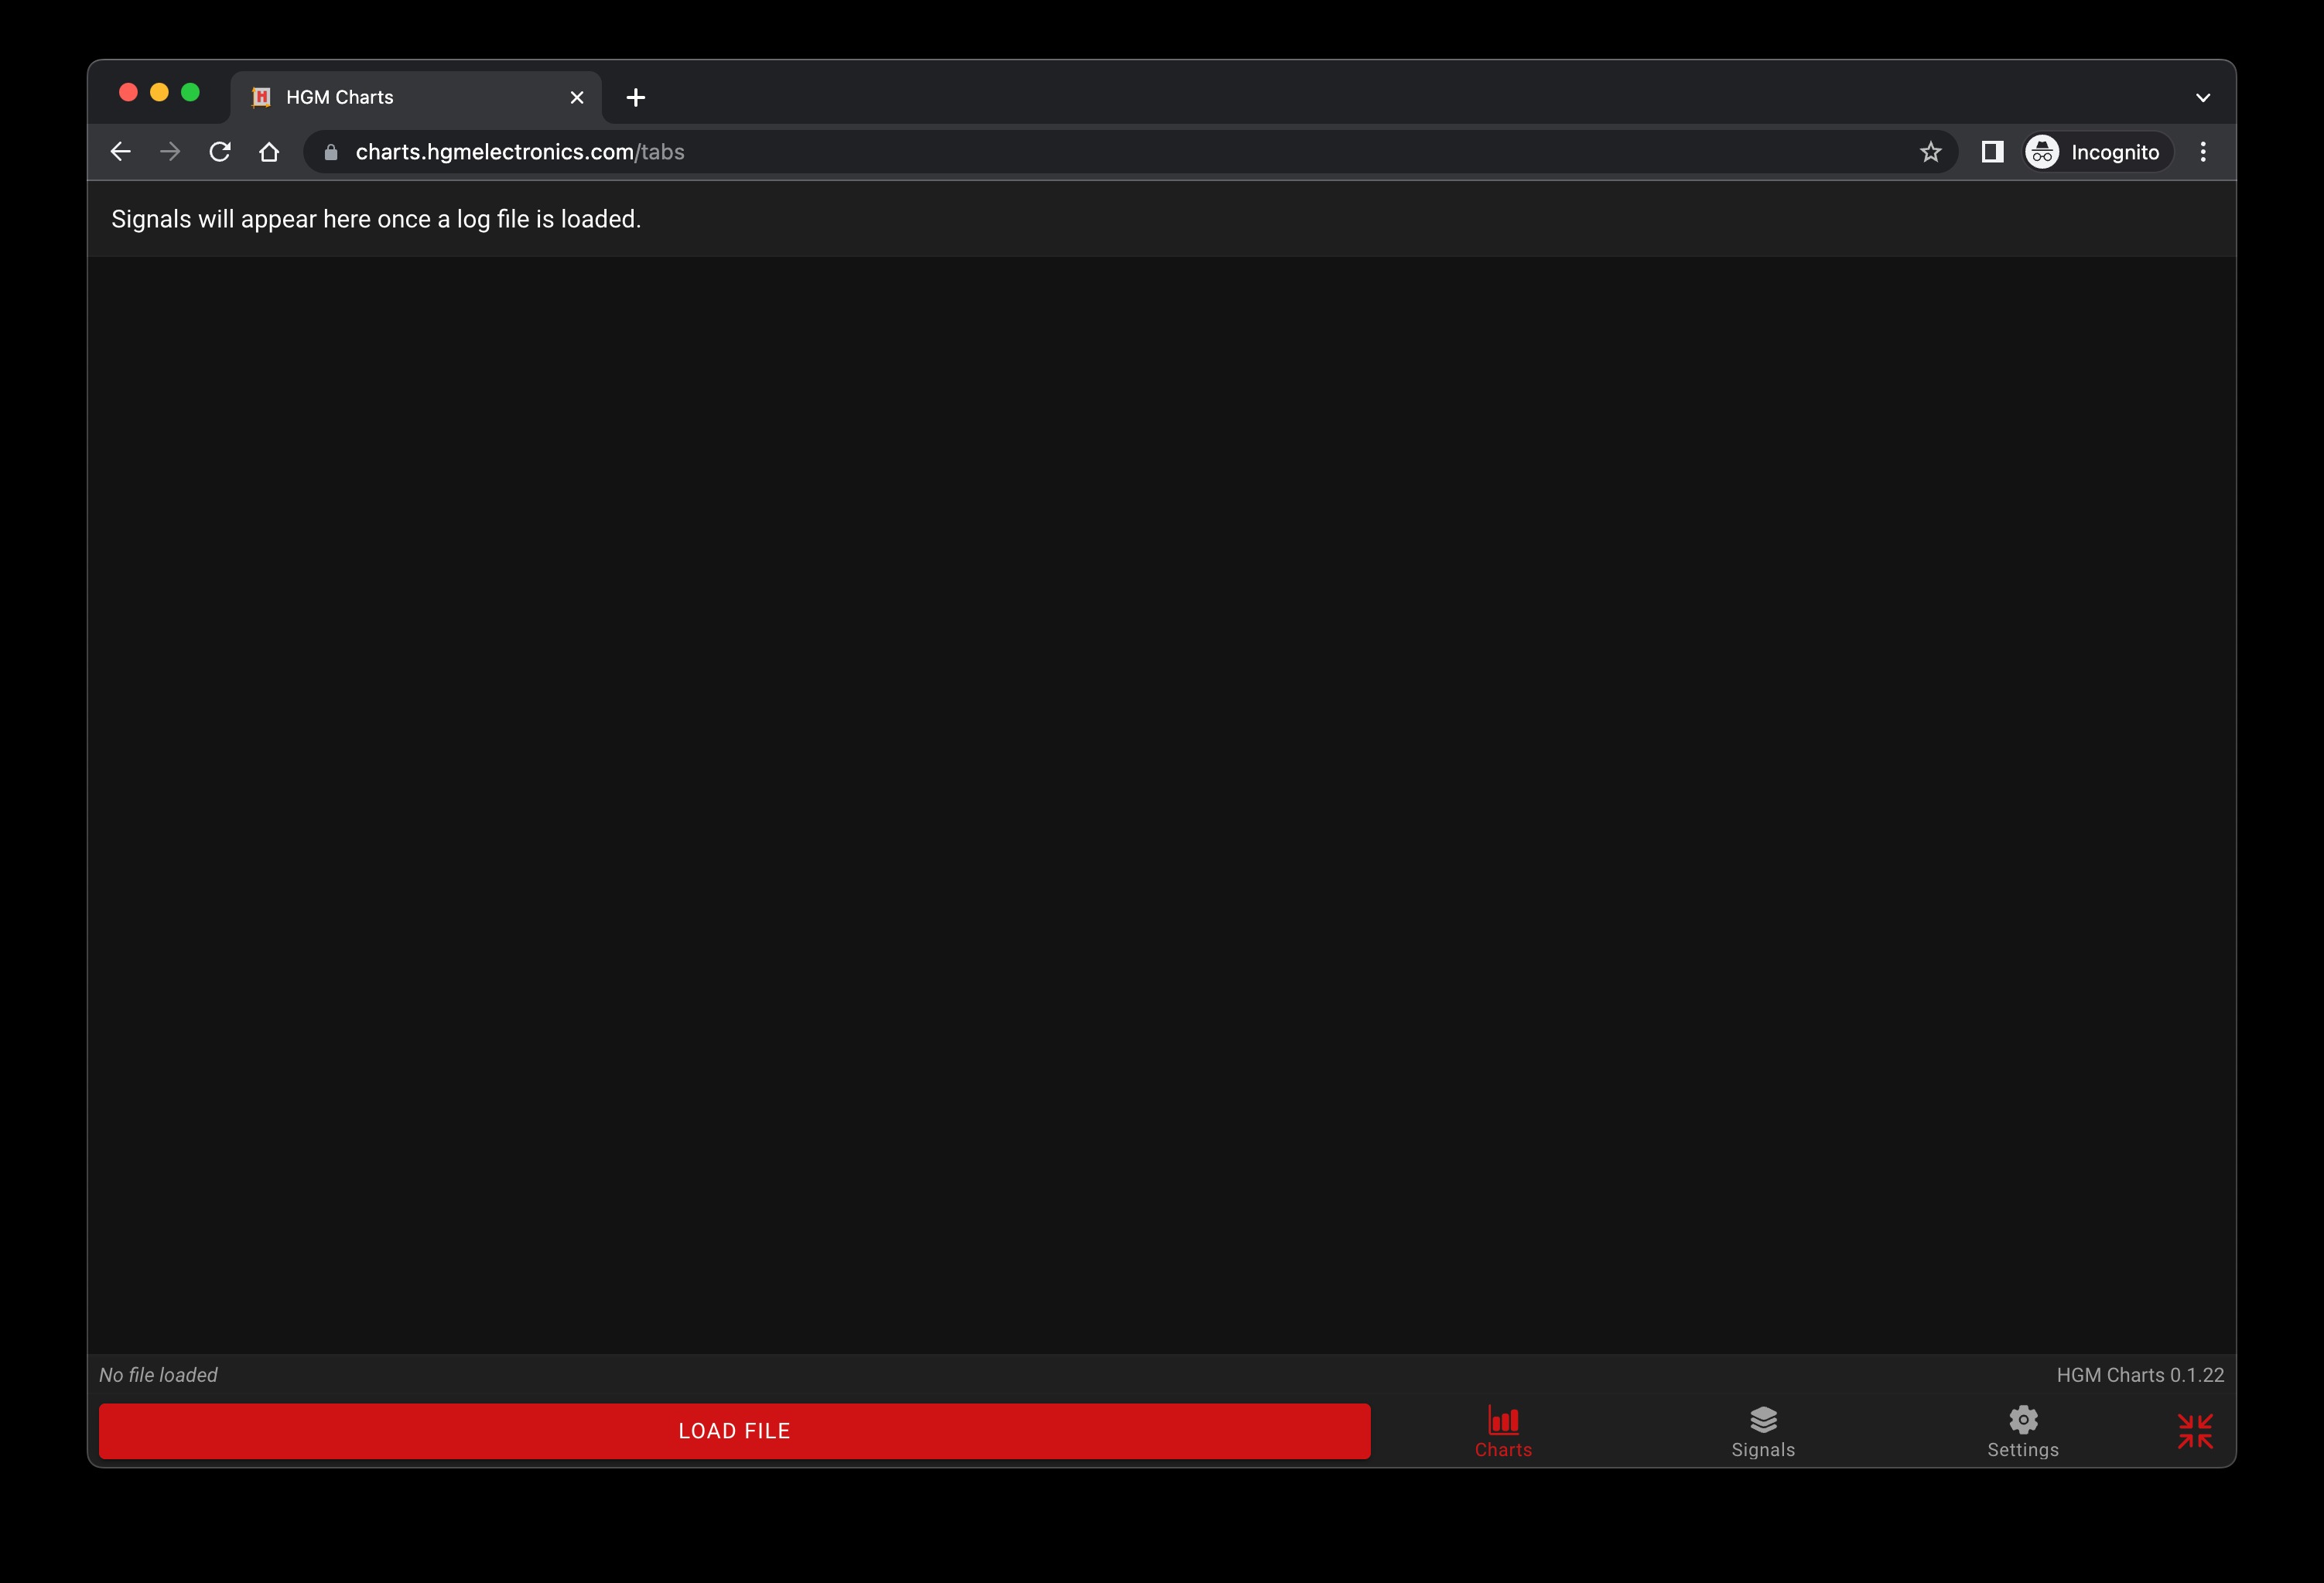Click the address bar URL field
Viewport: 2324px width, 1583px height.
1130,152
